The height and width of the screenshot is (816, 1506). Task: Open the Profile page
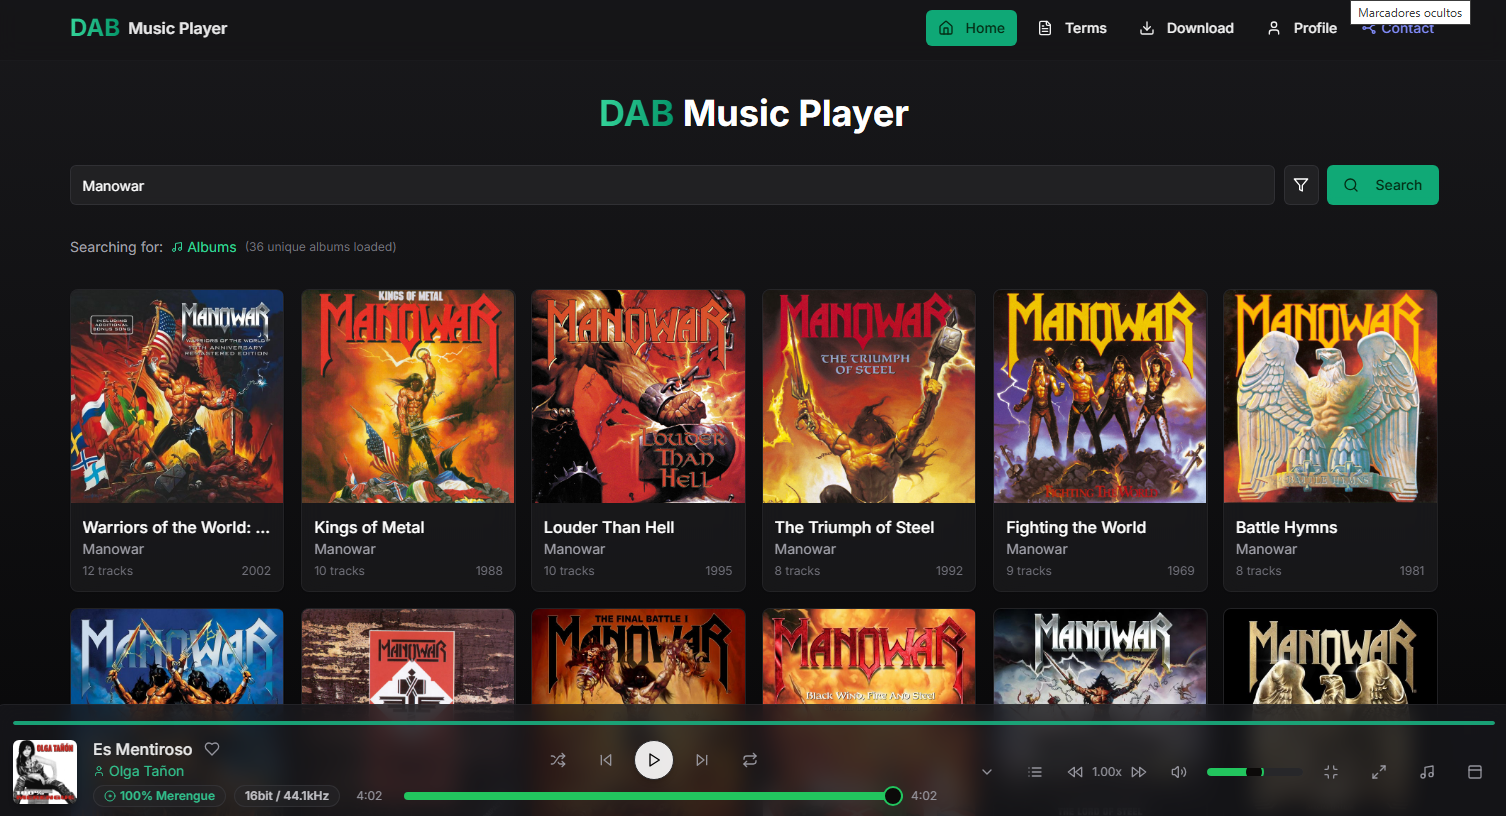point(1302,28)
